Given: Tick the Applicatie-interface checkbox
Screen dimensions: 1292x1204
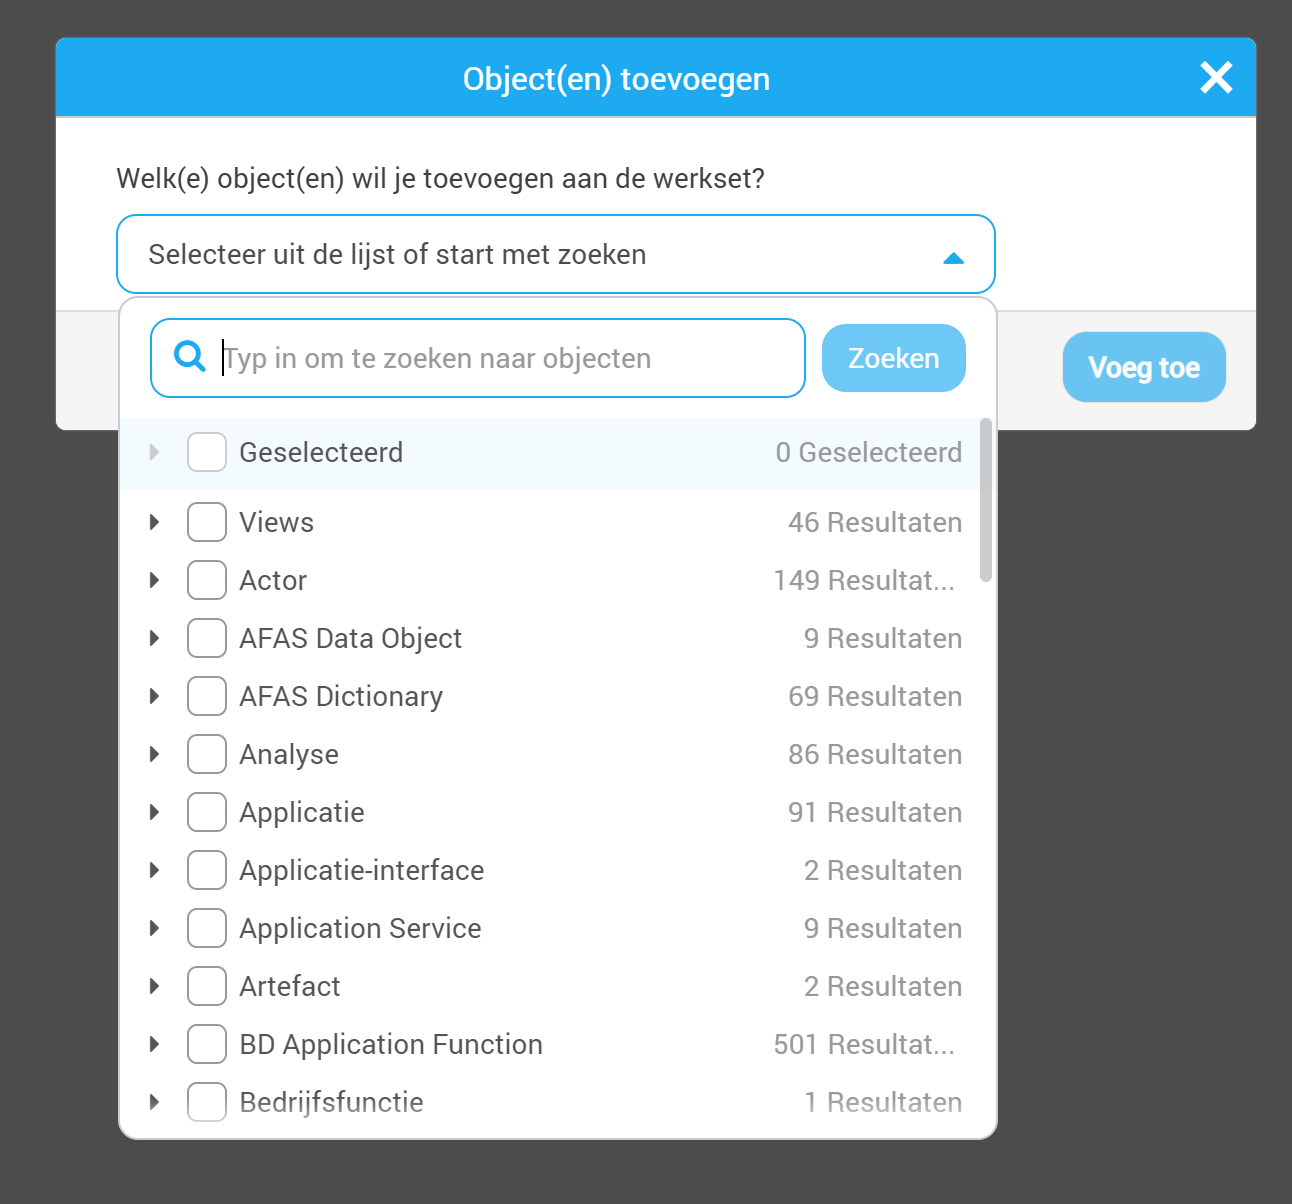Looking at the screenshot, I should pos(207,870).
